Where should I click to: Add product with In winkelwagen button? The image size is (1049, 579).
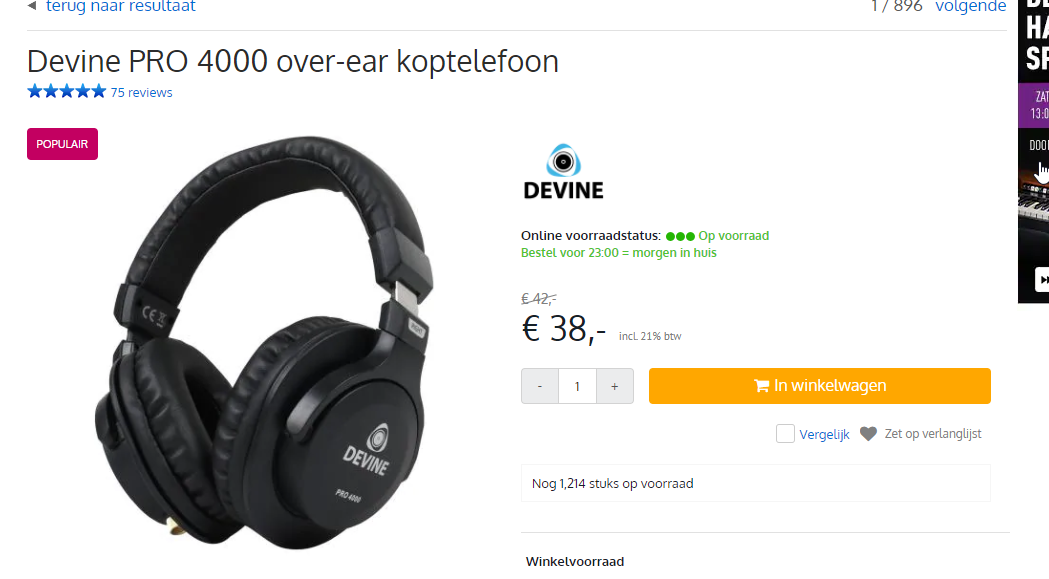pos(820,386)
